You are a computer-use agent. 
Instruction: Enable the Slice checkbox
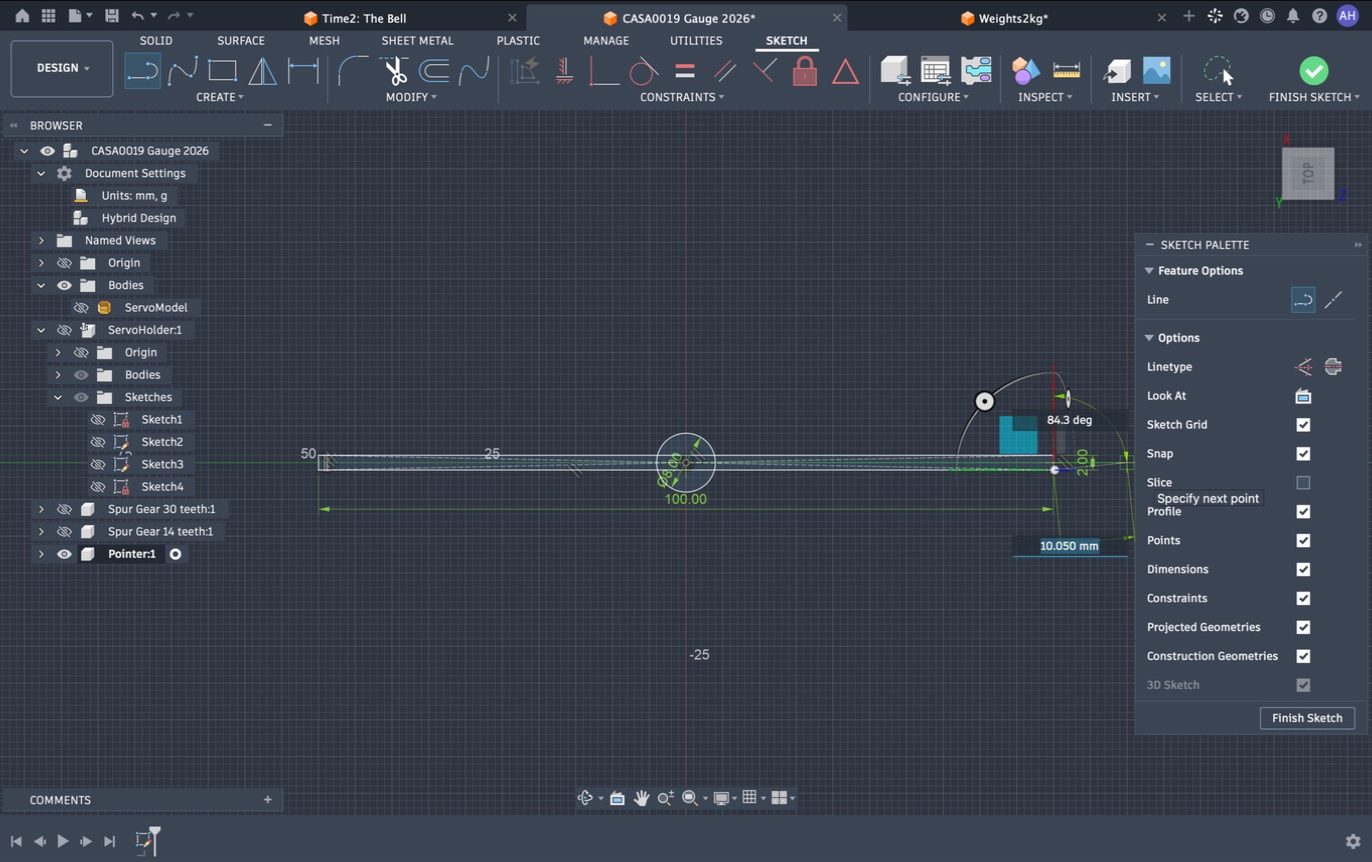pos(1303,483)
